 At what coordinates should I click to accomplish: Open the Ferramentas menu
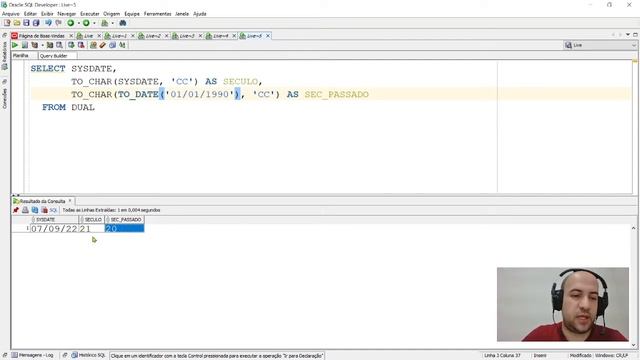tap(158, 13)
